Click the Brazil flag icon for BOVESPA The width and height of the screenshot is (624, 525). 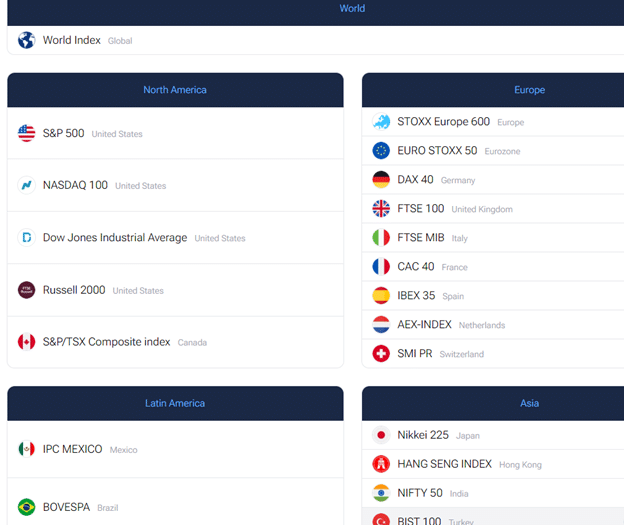pos(27,507)
